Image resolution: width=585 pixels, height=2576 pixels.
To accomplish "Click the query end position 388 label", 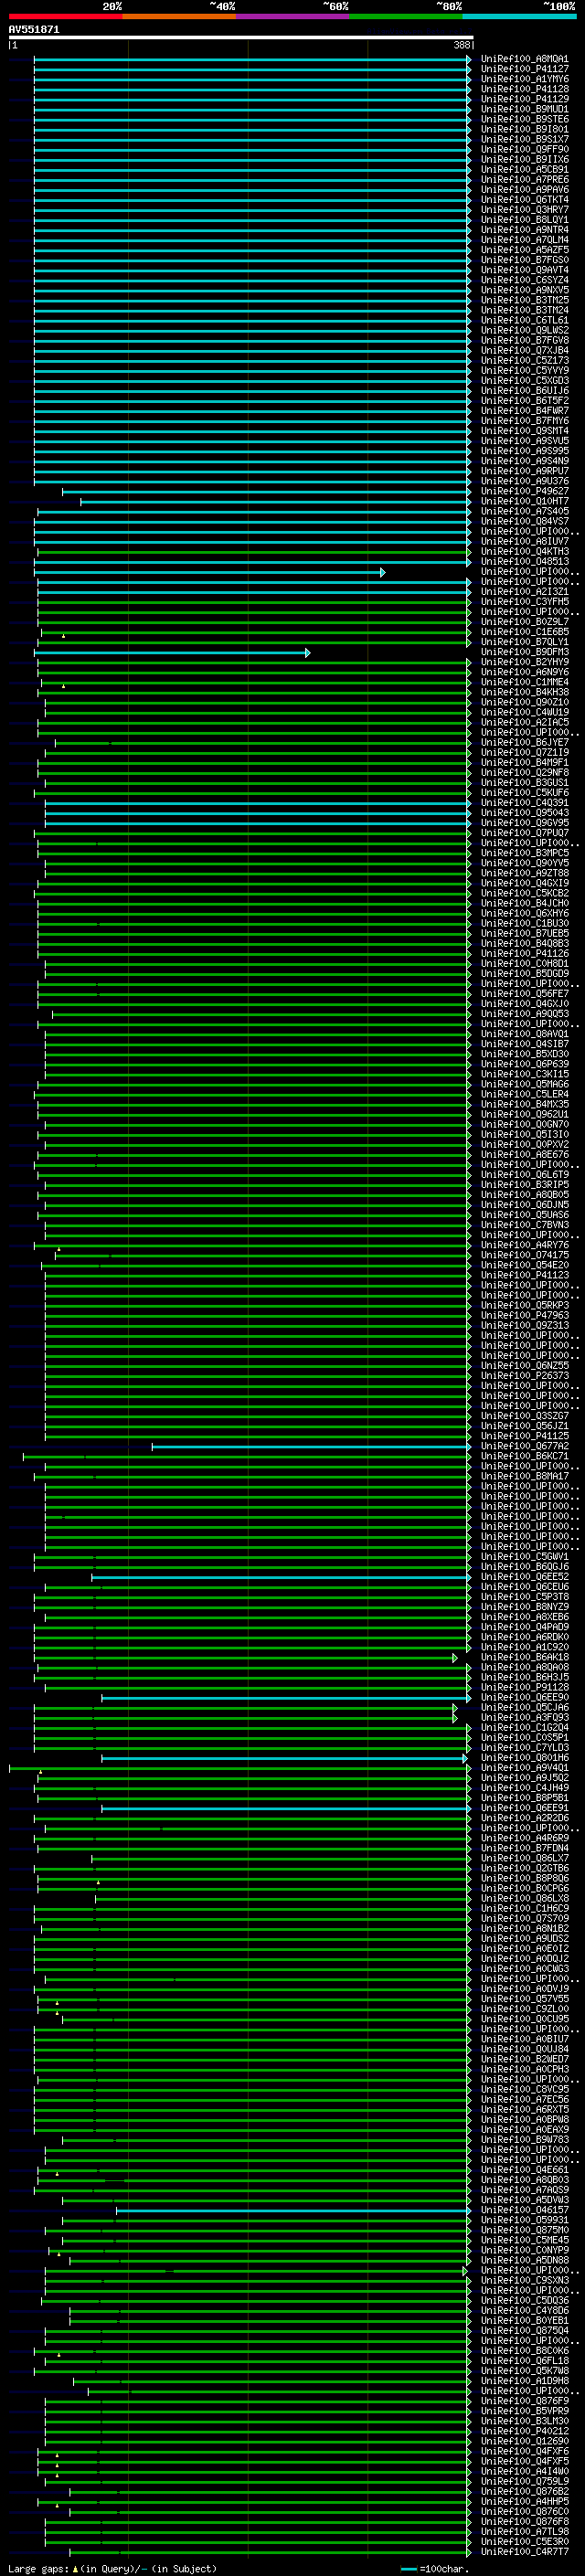I will pyautogui.click(x=462, y=45).
